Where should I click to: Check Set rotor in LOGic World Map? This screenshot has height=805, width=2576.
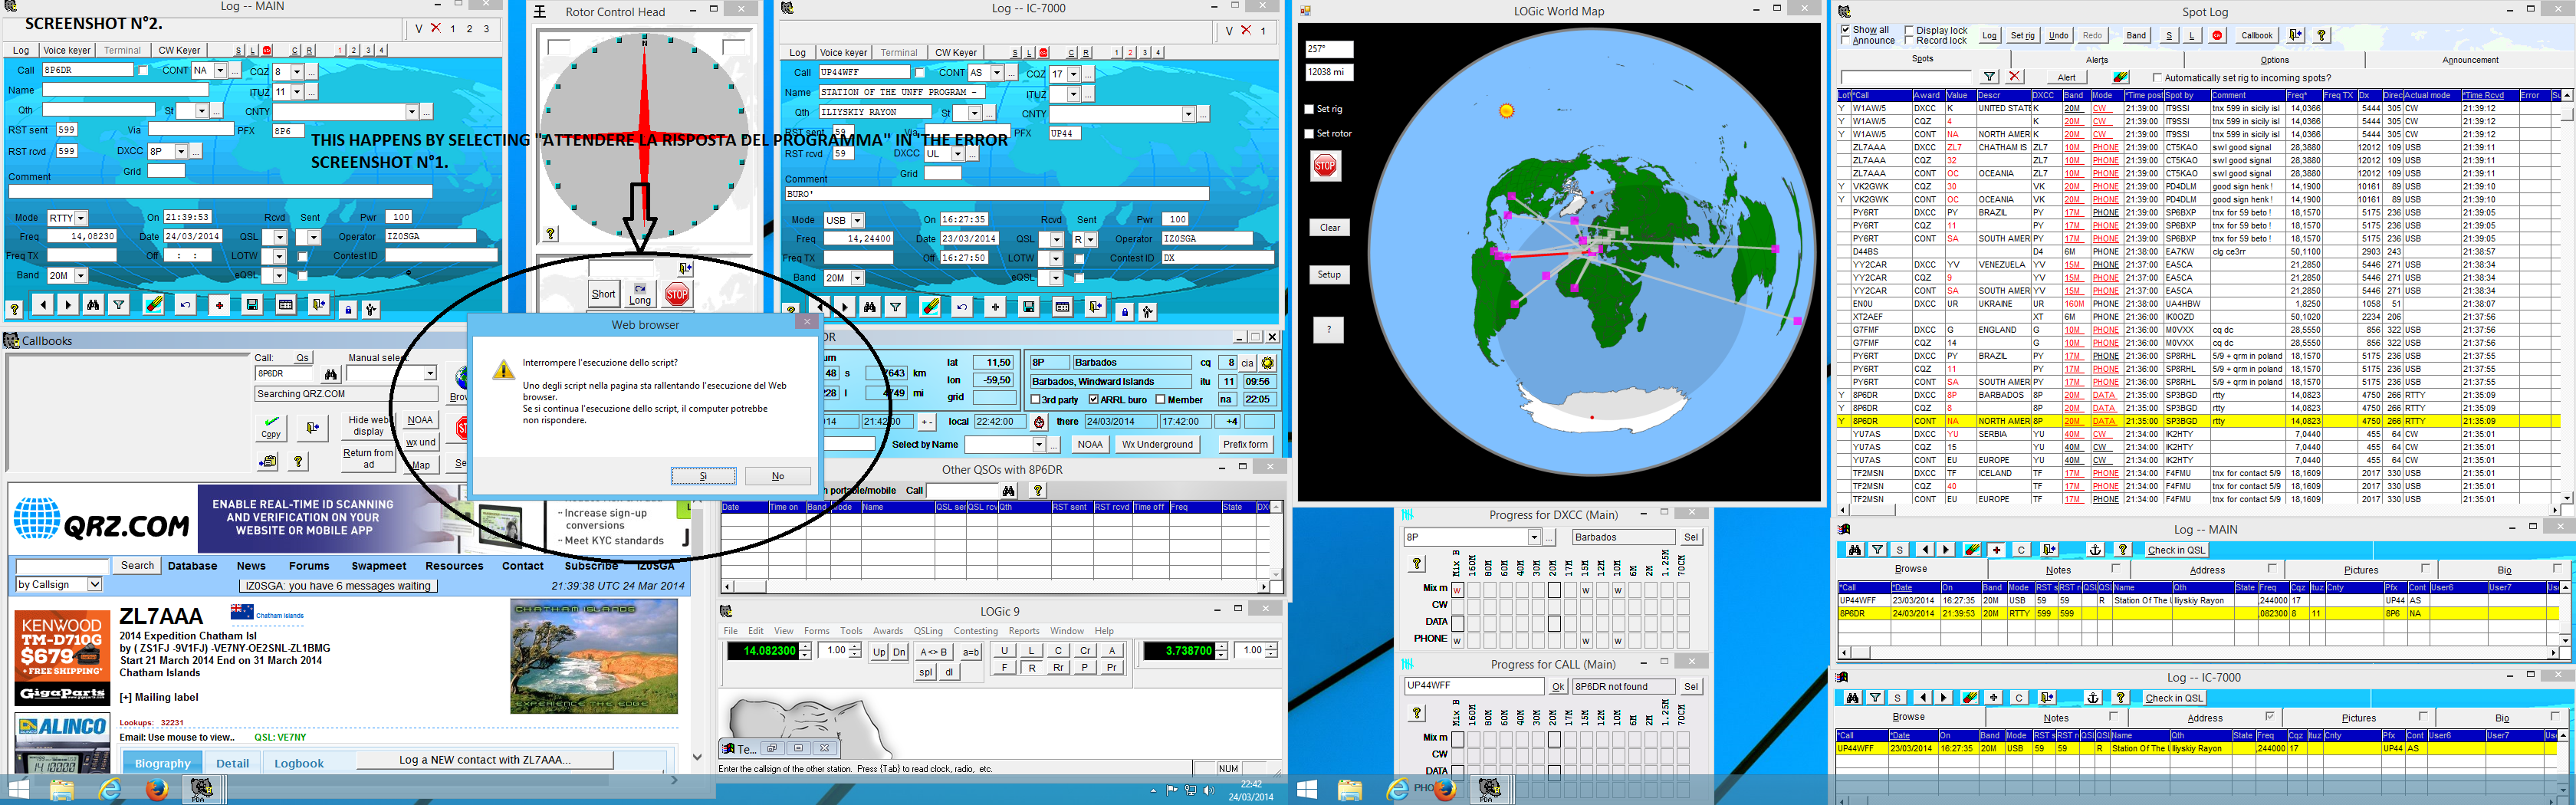pos(1309,133)
